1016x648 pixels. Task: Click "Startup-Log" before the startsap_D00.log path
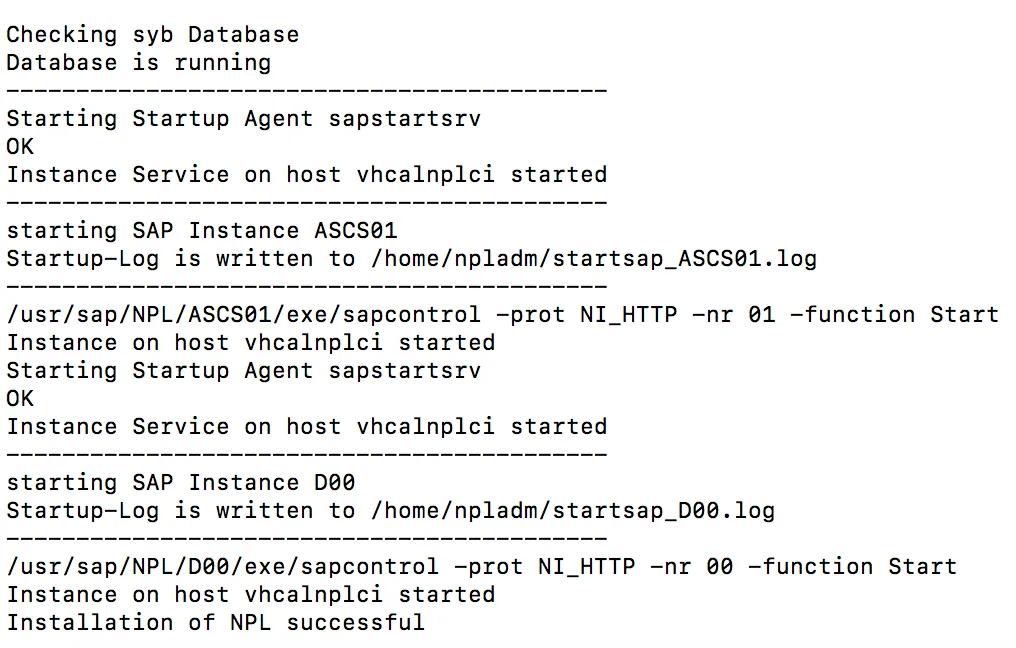click(x=82, y=511)
